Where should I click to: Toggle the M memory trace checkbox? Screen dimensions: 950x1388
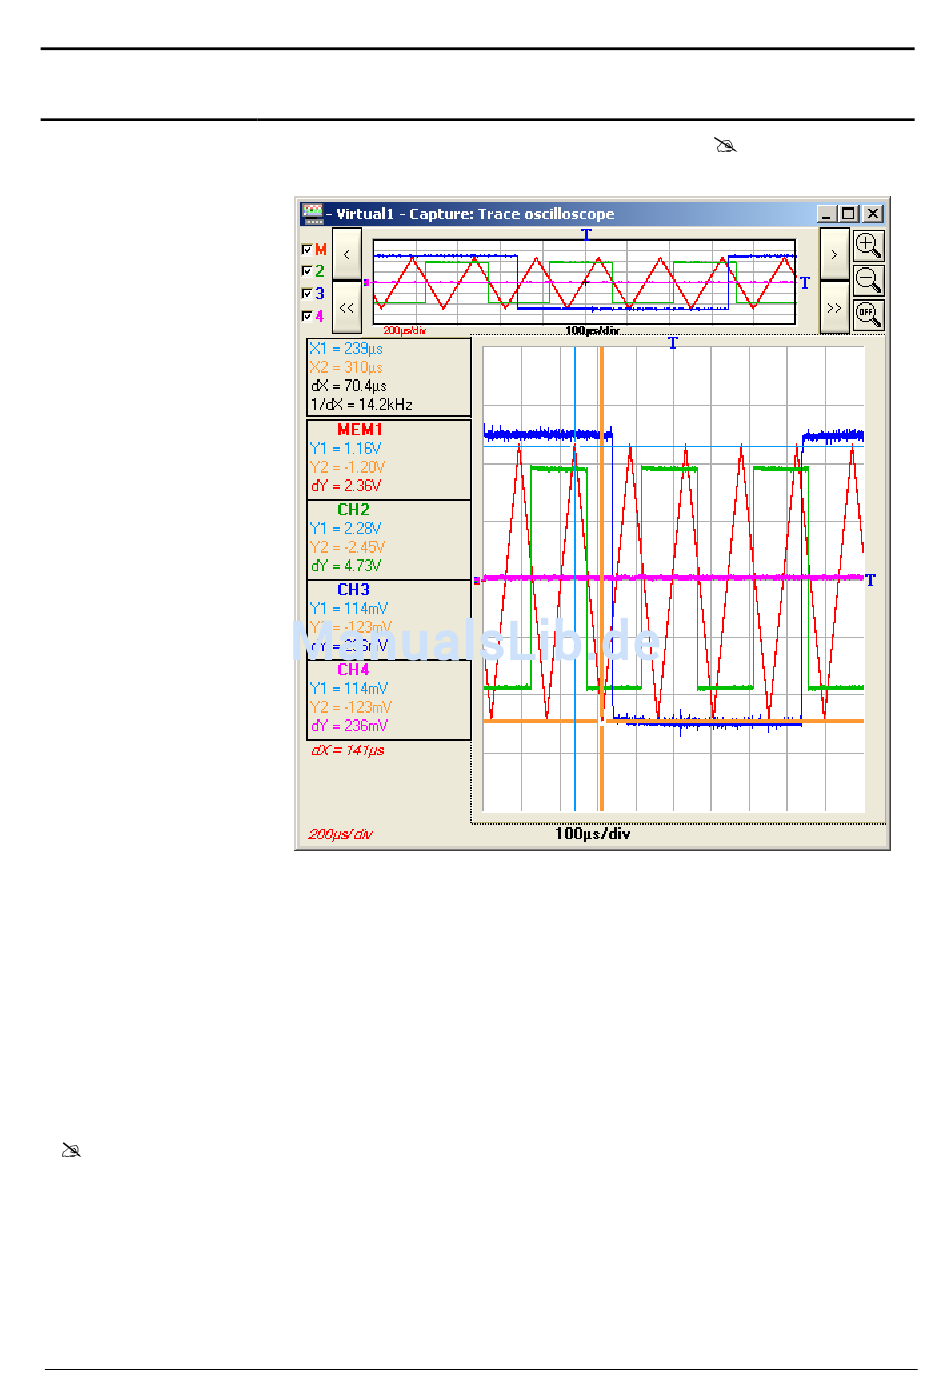306,249
